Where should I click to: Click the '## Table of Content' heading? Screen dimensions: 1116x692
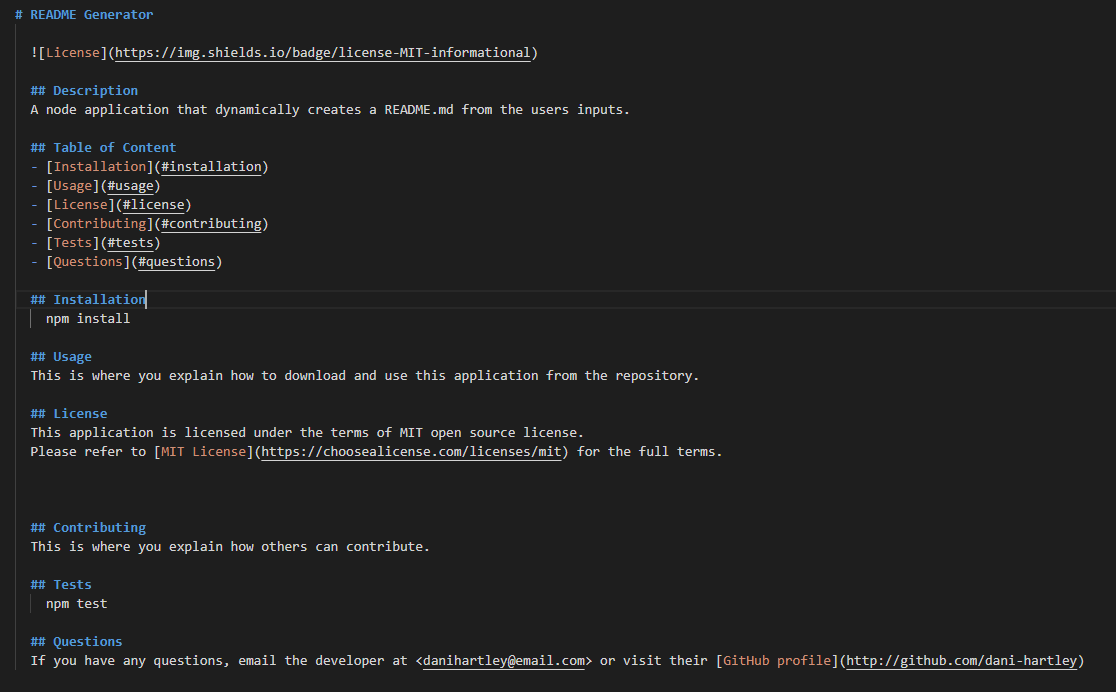coord(103,147)
